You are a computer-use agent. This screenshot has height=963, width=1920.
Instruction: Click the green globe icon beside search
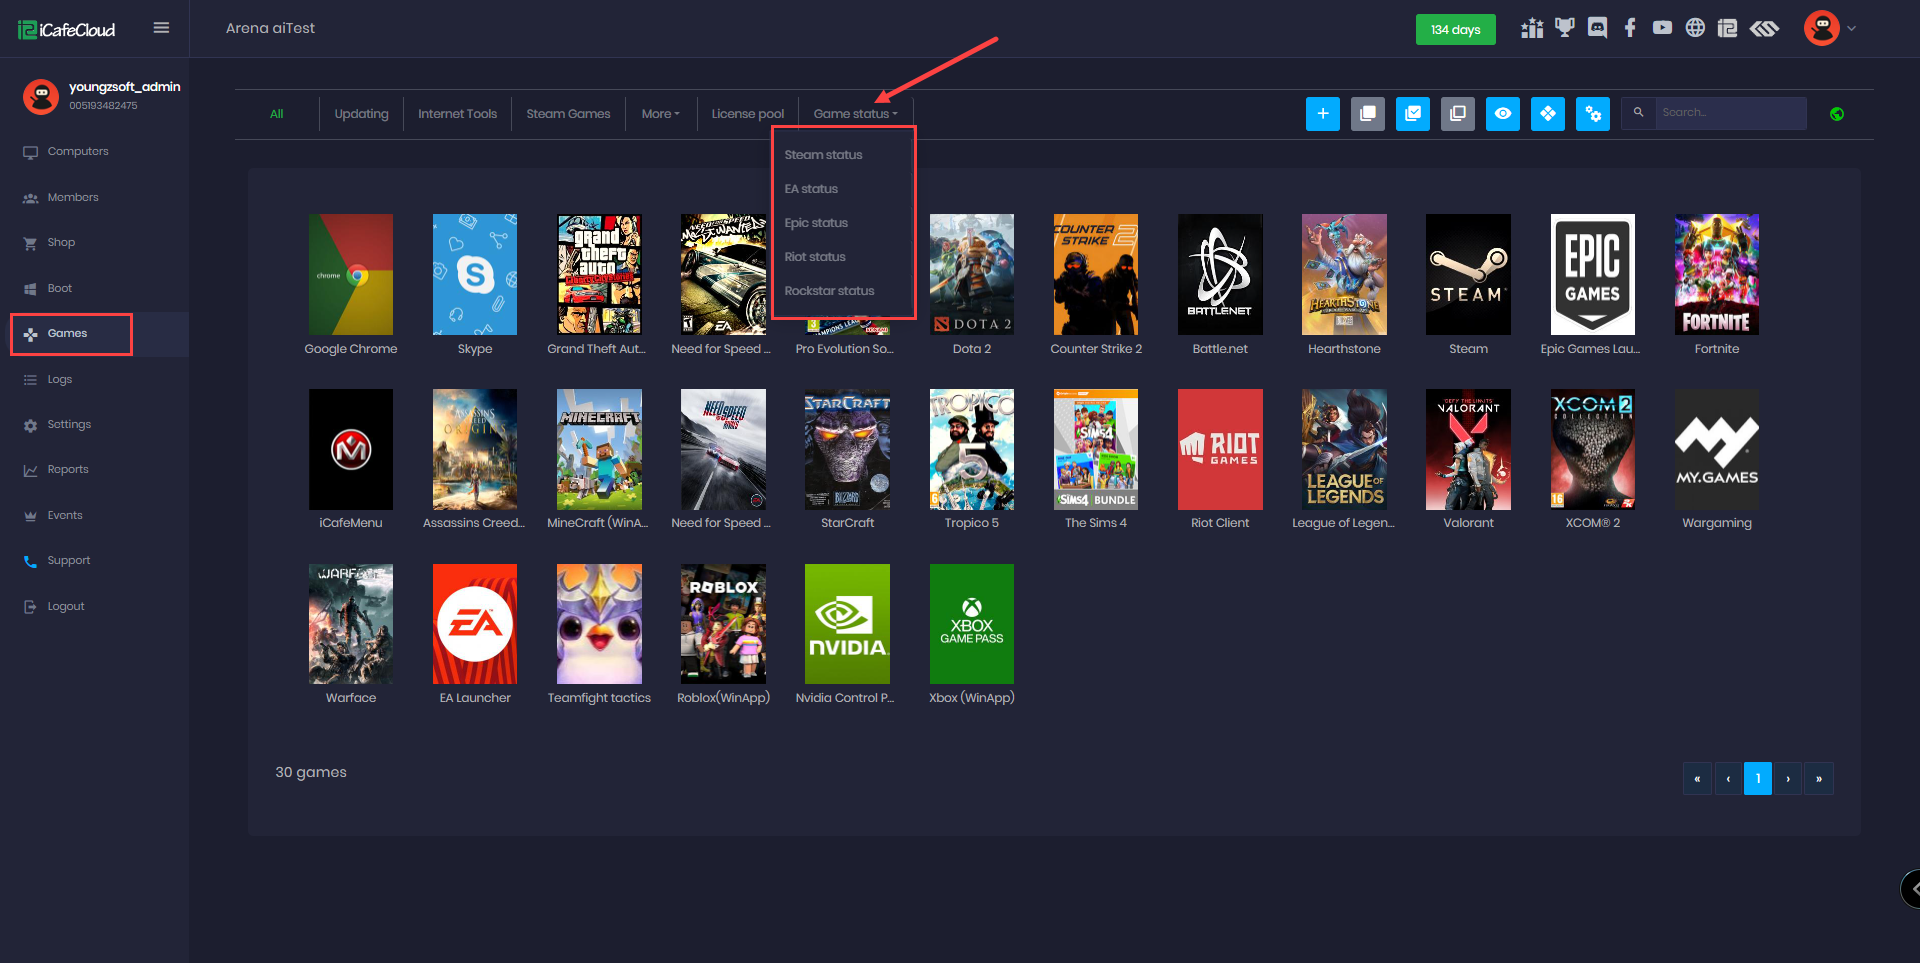pos(1836,114)
